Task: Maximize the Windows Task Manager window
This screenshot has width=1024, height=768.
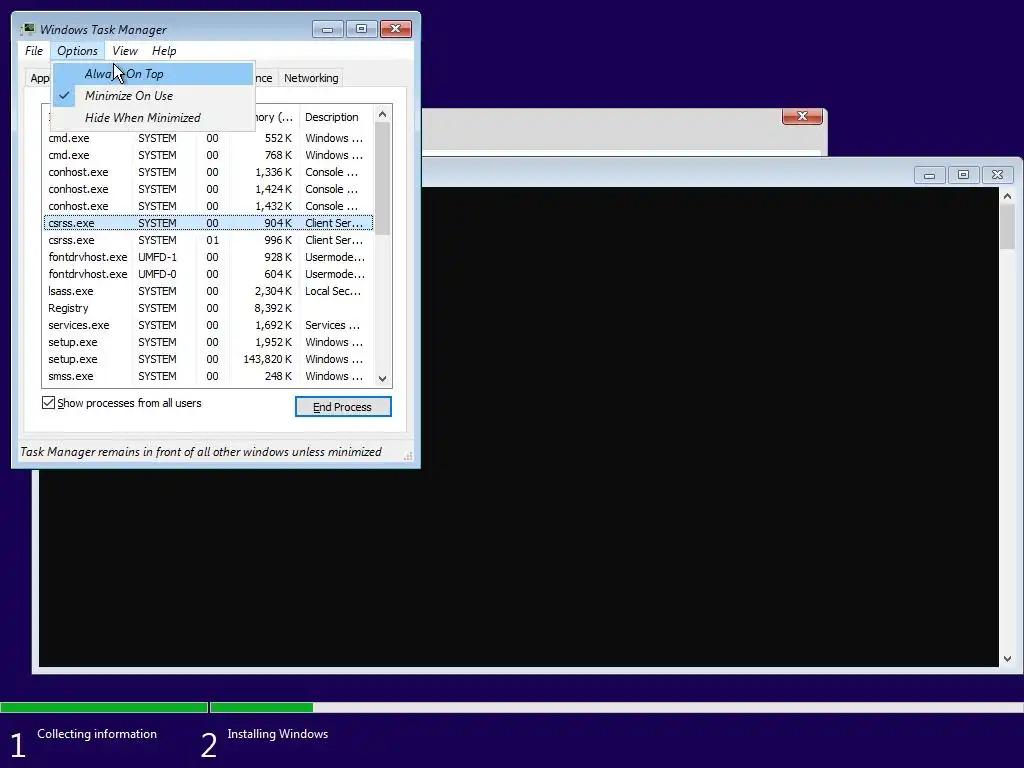Action: (361, 29)
